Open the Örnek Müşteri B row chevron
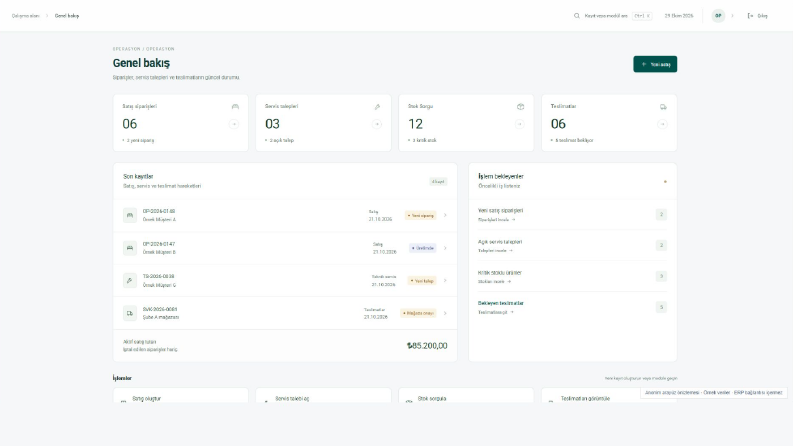This screenshot has width=793, height=446. click(445, 248)
